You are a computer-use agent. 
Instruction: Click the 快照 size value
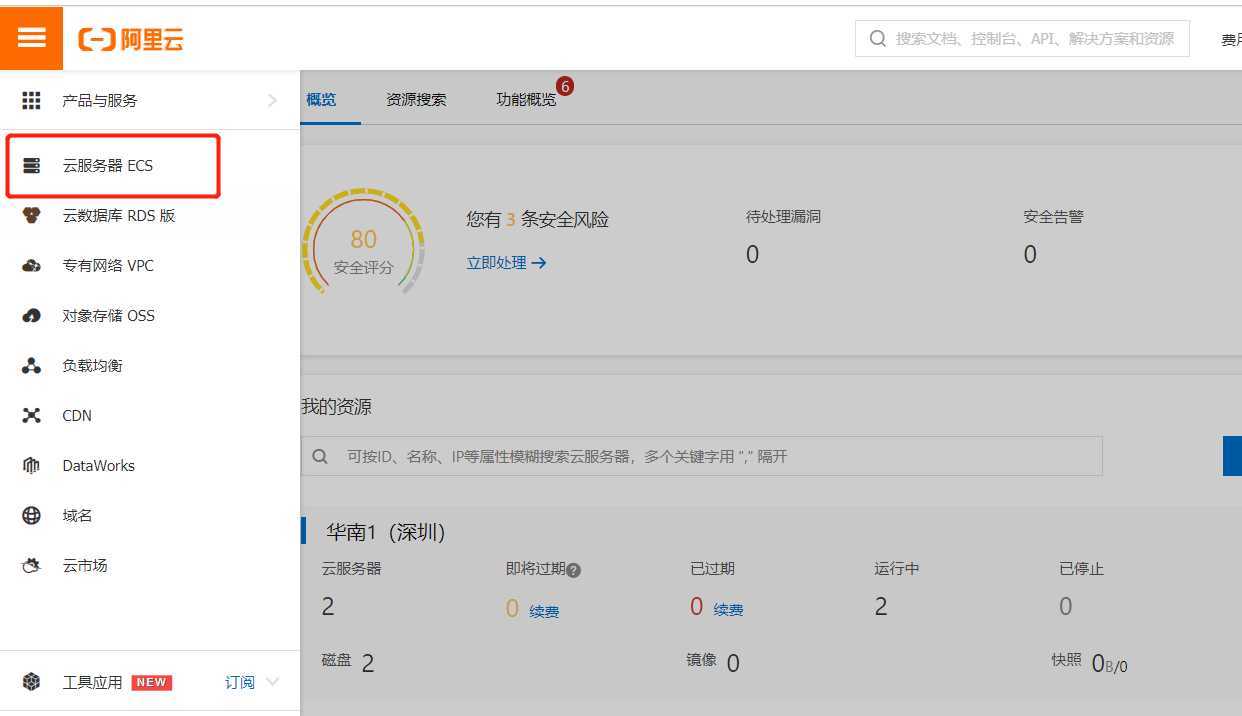[x=1109, y=664]
